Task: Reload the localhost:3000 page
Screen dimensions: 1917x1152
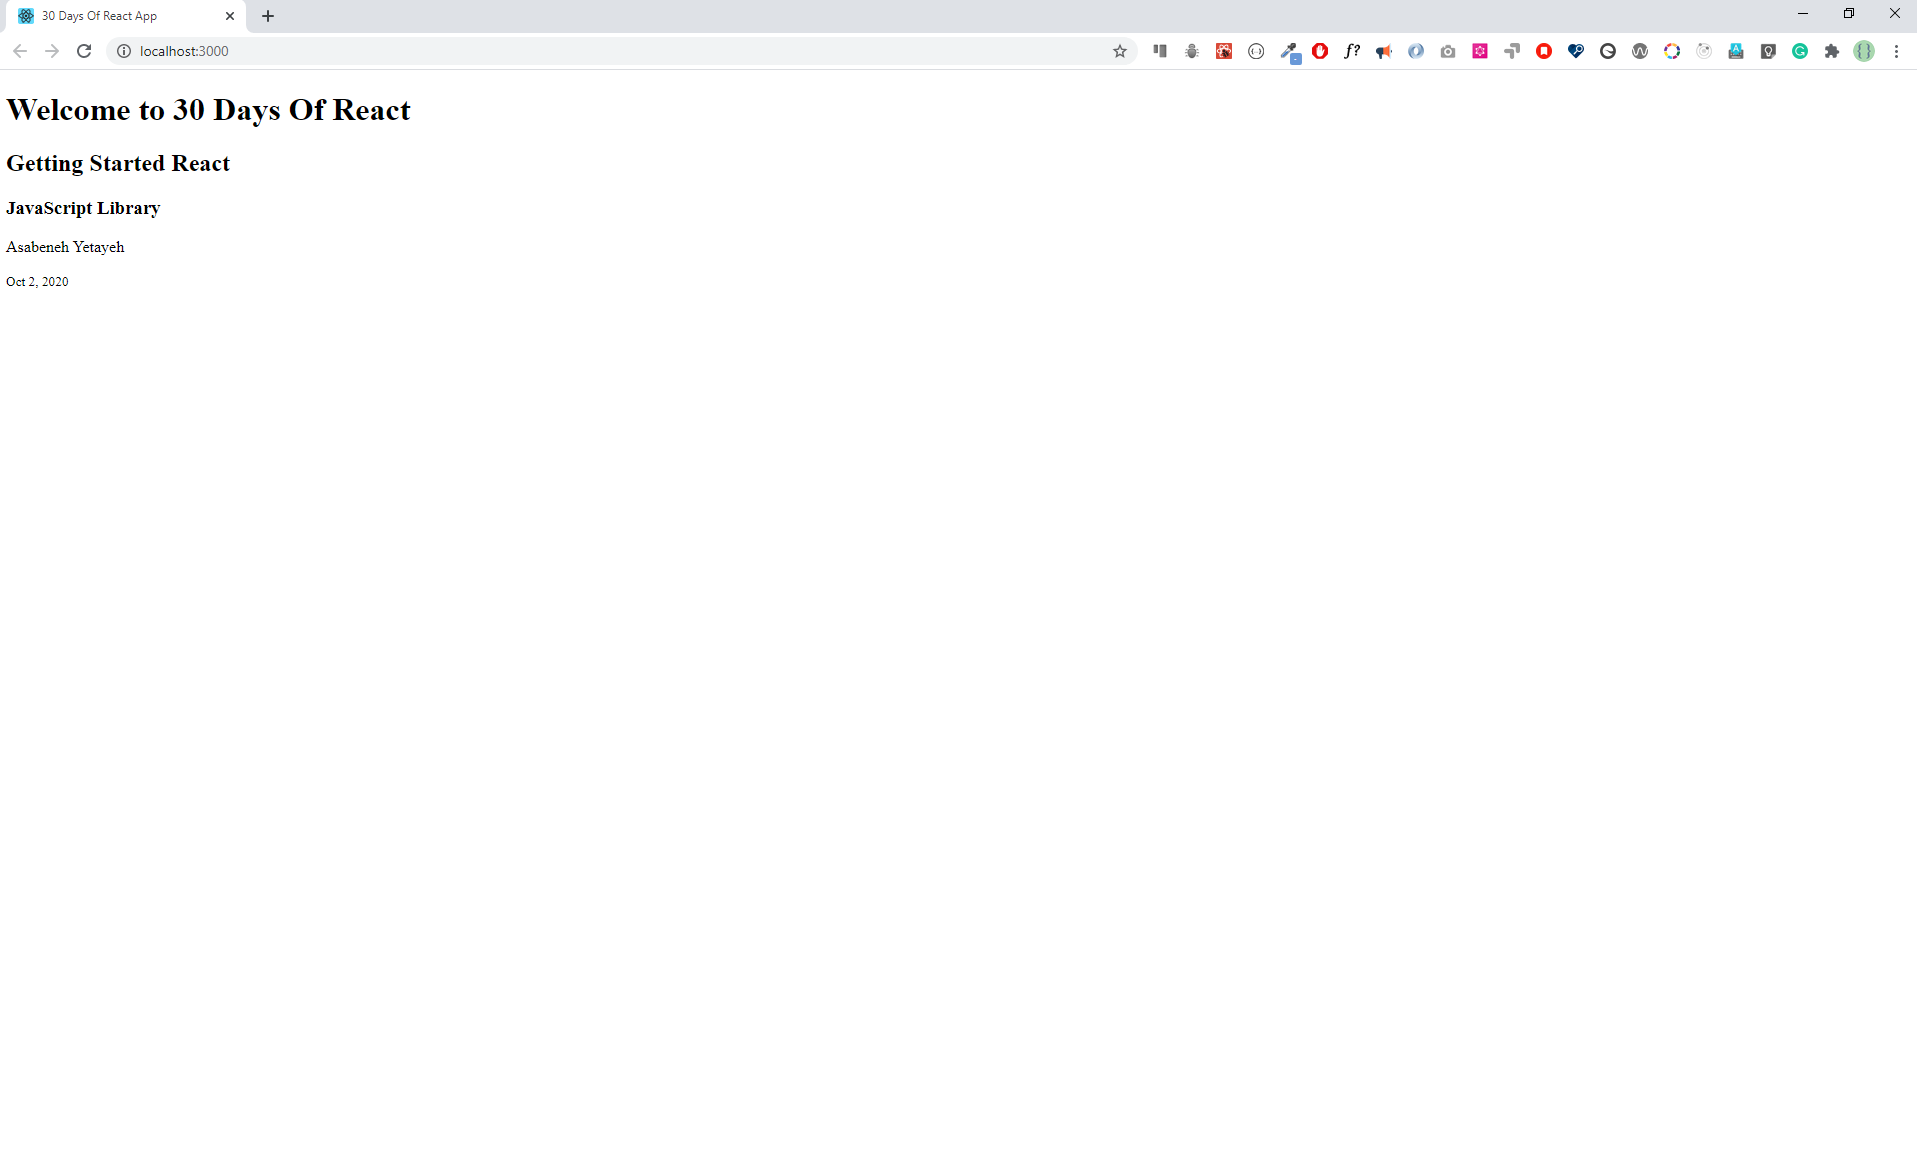Action: point(84,50)
